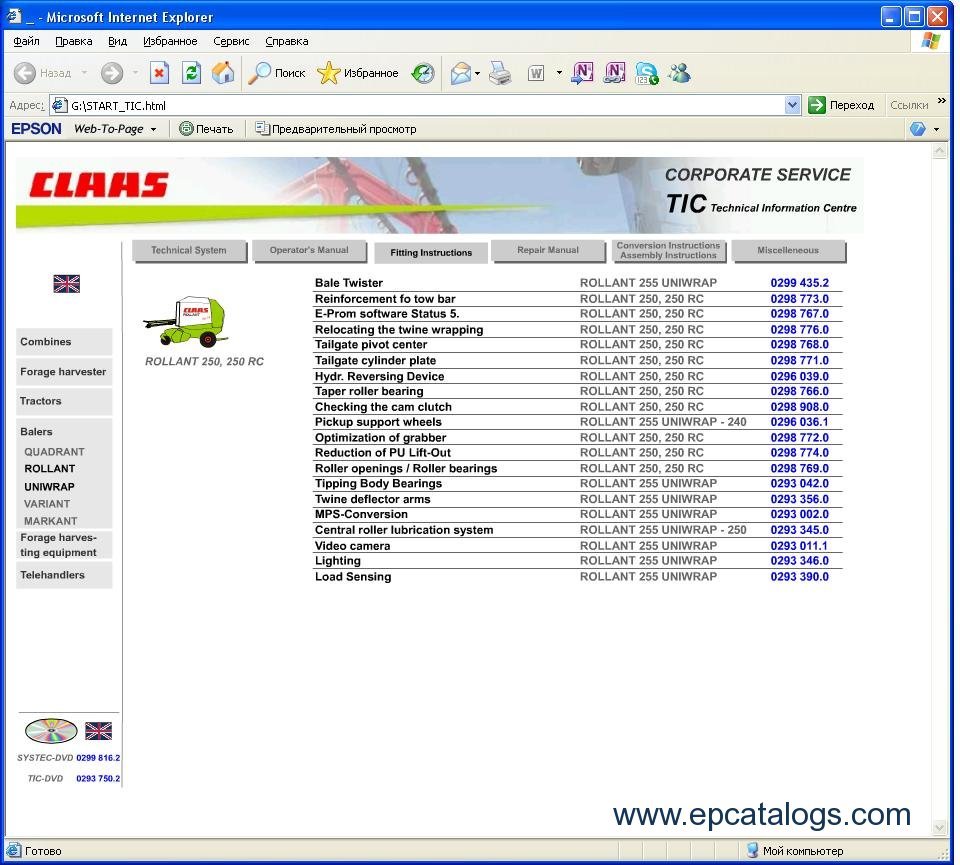This screenshot has height=865, width=960.
Task: Open the QUADRANT baler submenu item
Action: click(x=54, y=452)
